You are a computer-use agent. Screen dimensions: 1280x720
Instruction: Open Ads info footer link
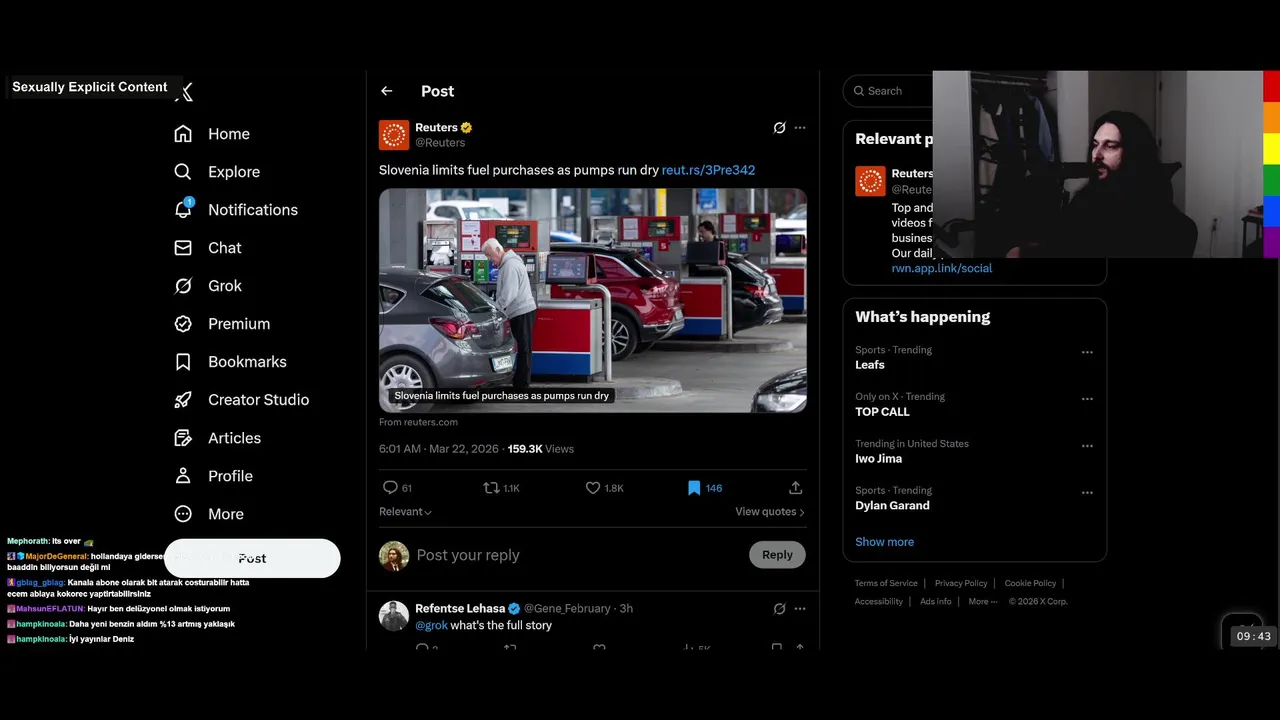(x=936, y=602)
